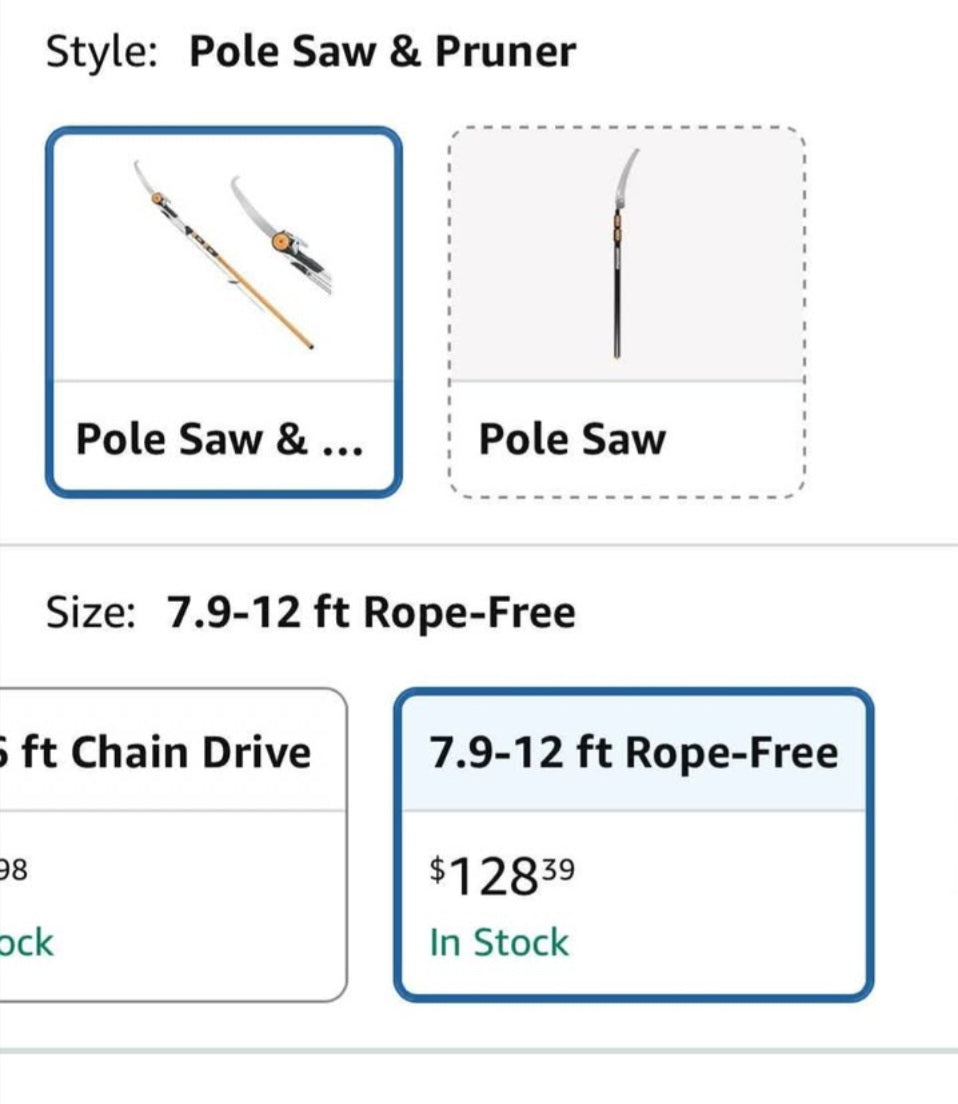The height and width of the screenshot is (1104, 958).
Task: Click partial stock status on Chain Drive card
Action: pyautogui.click(x=26, y=942)
